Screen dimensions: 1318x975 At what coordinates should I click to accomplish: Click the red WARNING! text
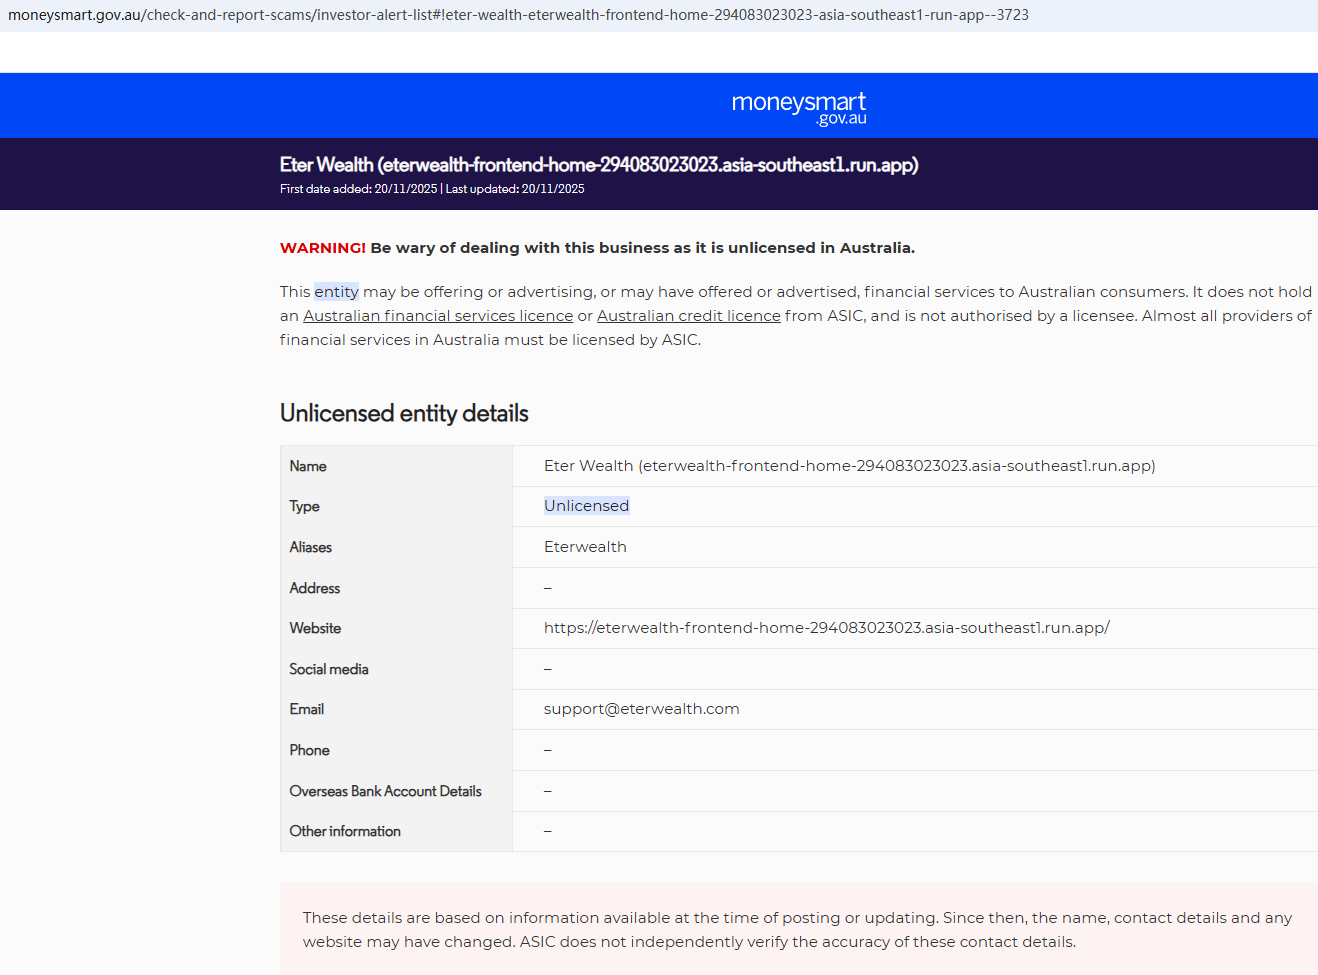pos(323,248)
